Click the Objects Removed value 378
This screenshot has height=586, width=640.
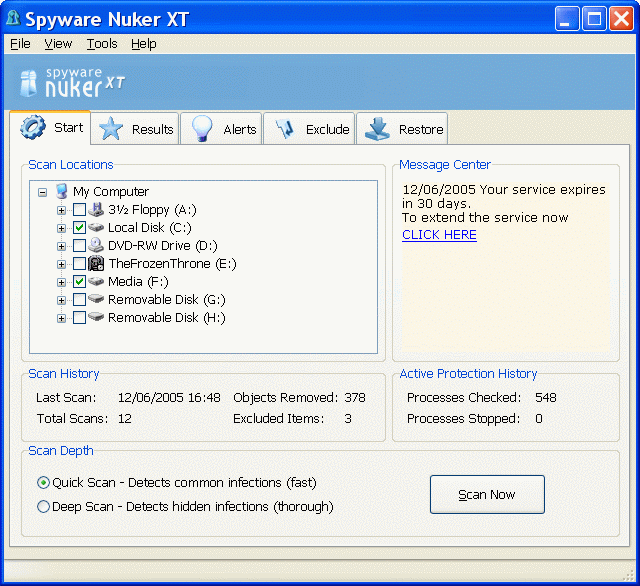point(355,397)
